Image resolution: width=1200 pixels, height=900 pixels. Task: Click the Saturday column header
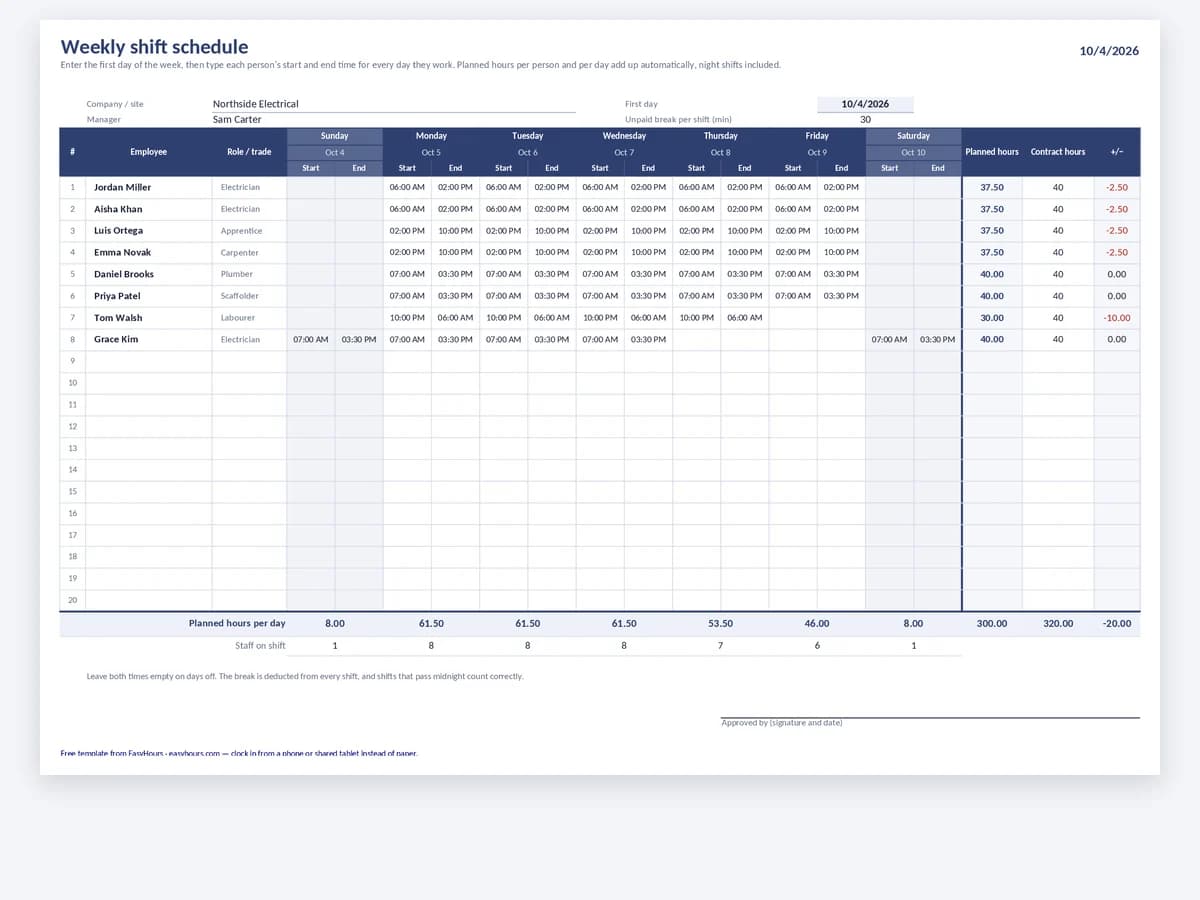click(x=913, y=136)
